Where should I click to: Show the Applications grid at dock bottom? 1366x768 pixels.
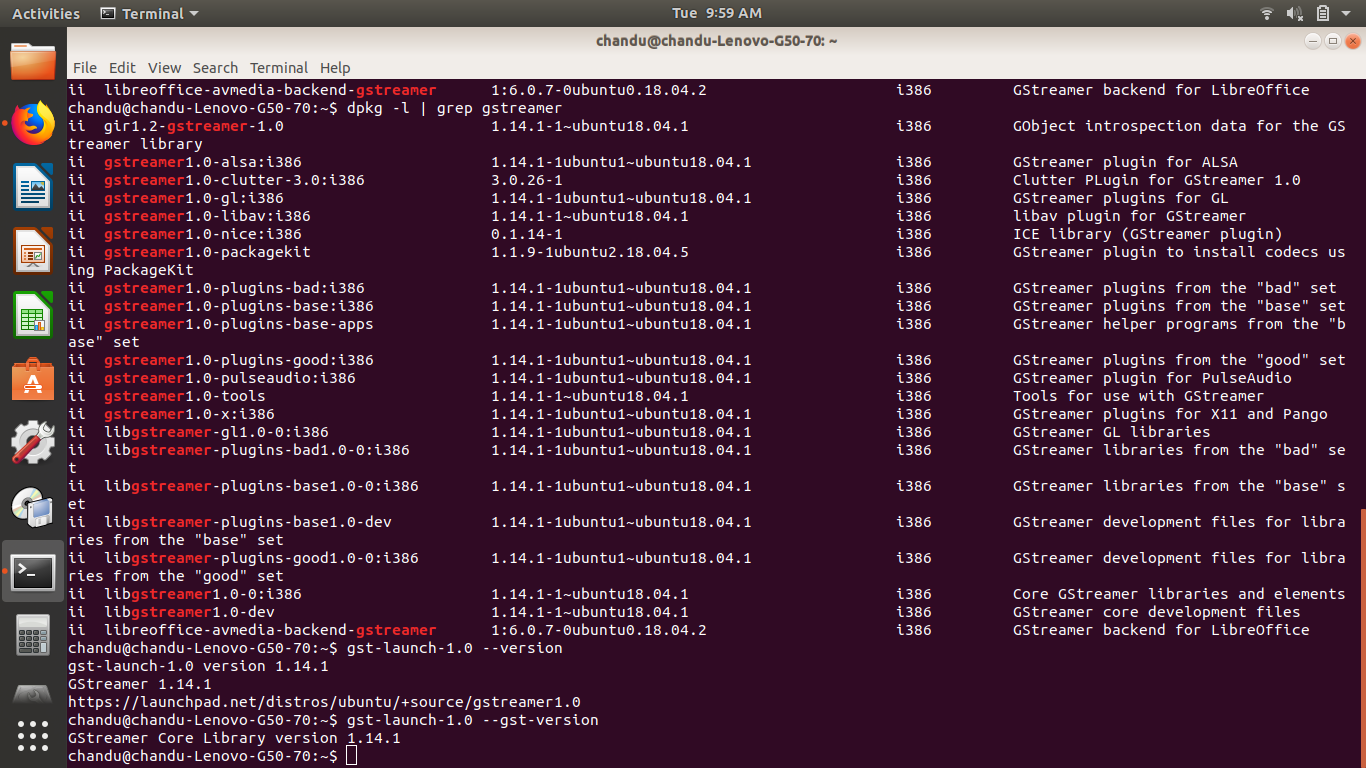[x=33, y=737]
